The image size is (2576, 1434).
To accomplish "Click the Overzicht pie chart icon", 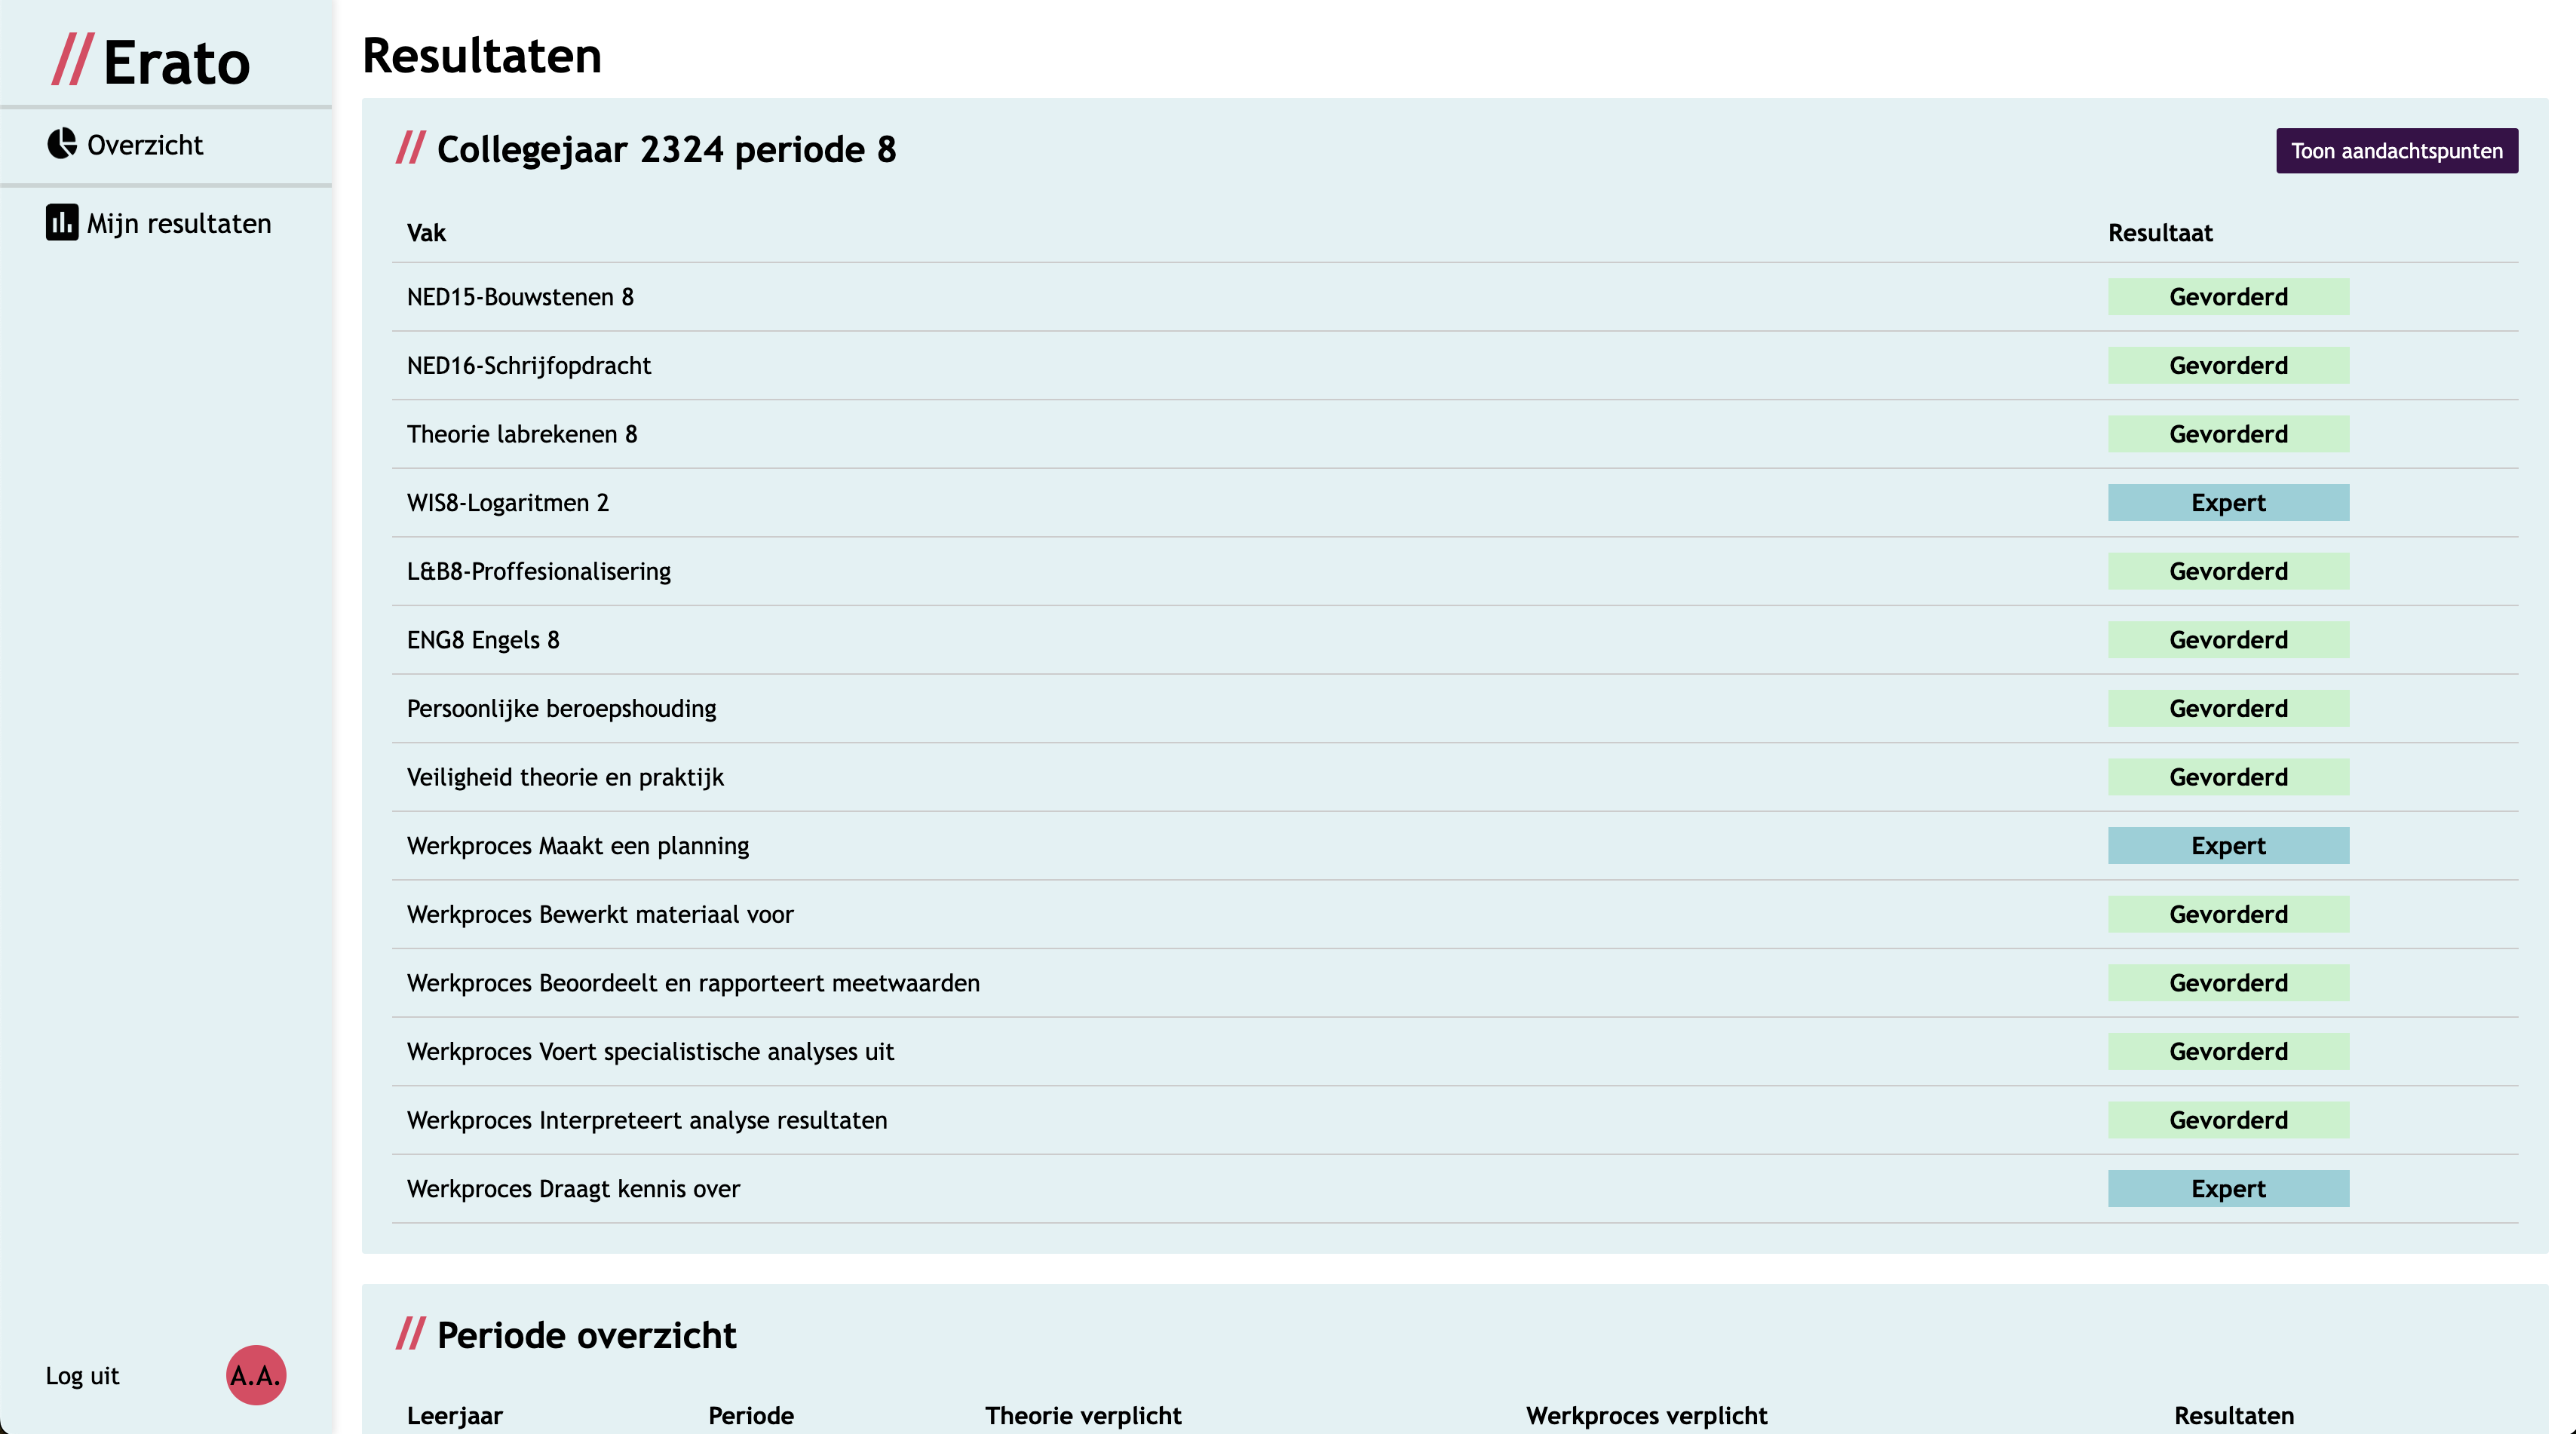I will 62,144.
